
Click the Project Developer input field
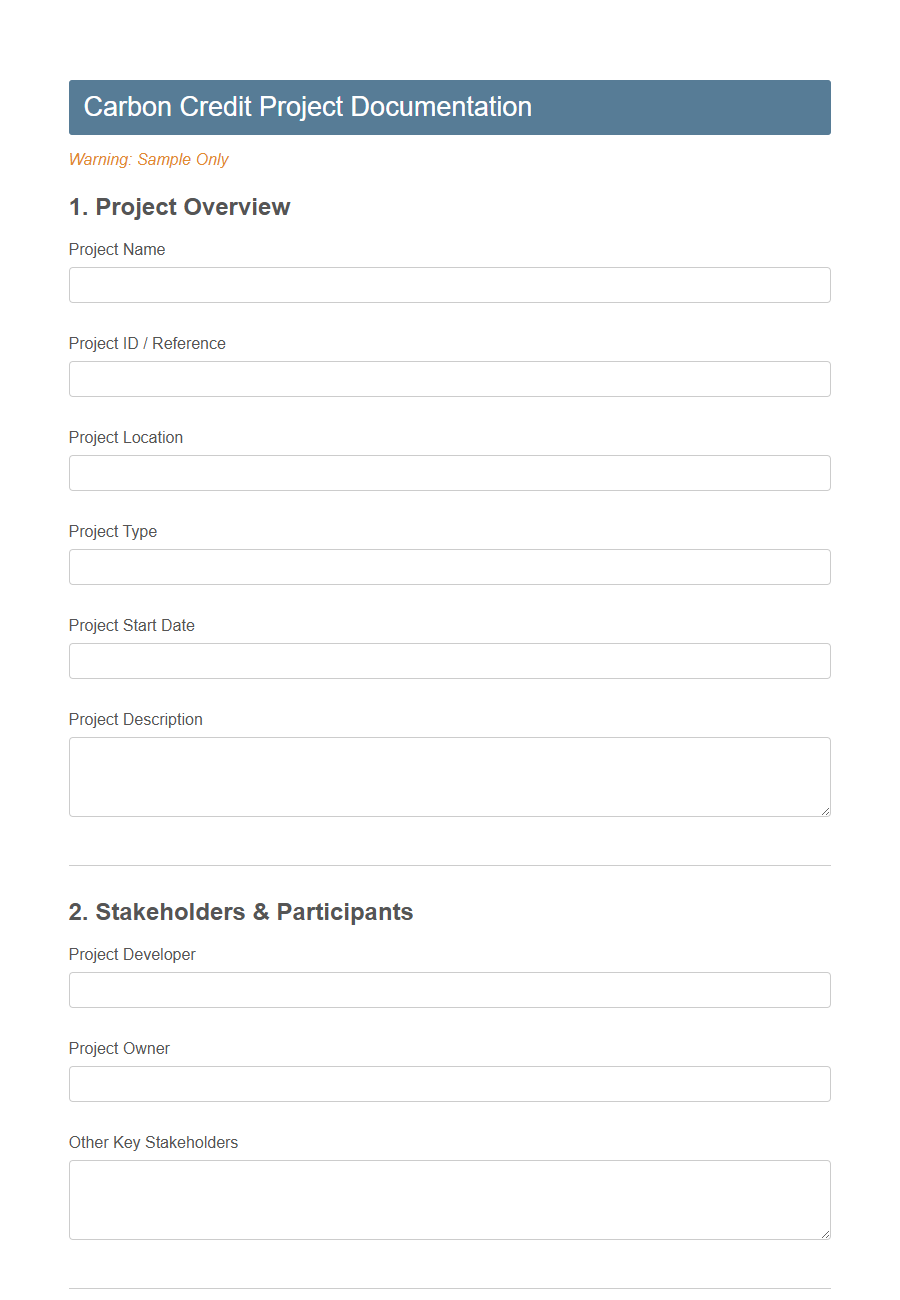(449, 990)
